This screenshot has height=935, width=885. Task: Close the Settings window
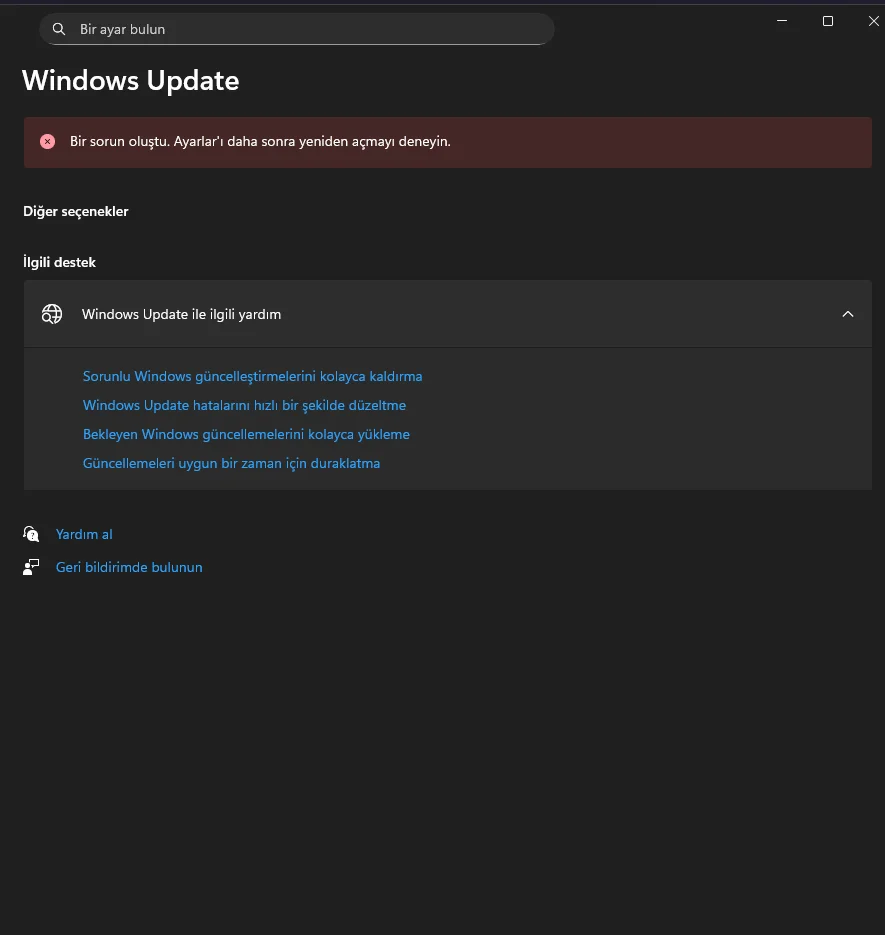874,21
